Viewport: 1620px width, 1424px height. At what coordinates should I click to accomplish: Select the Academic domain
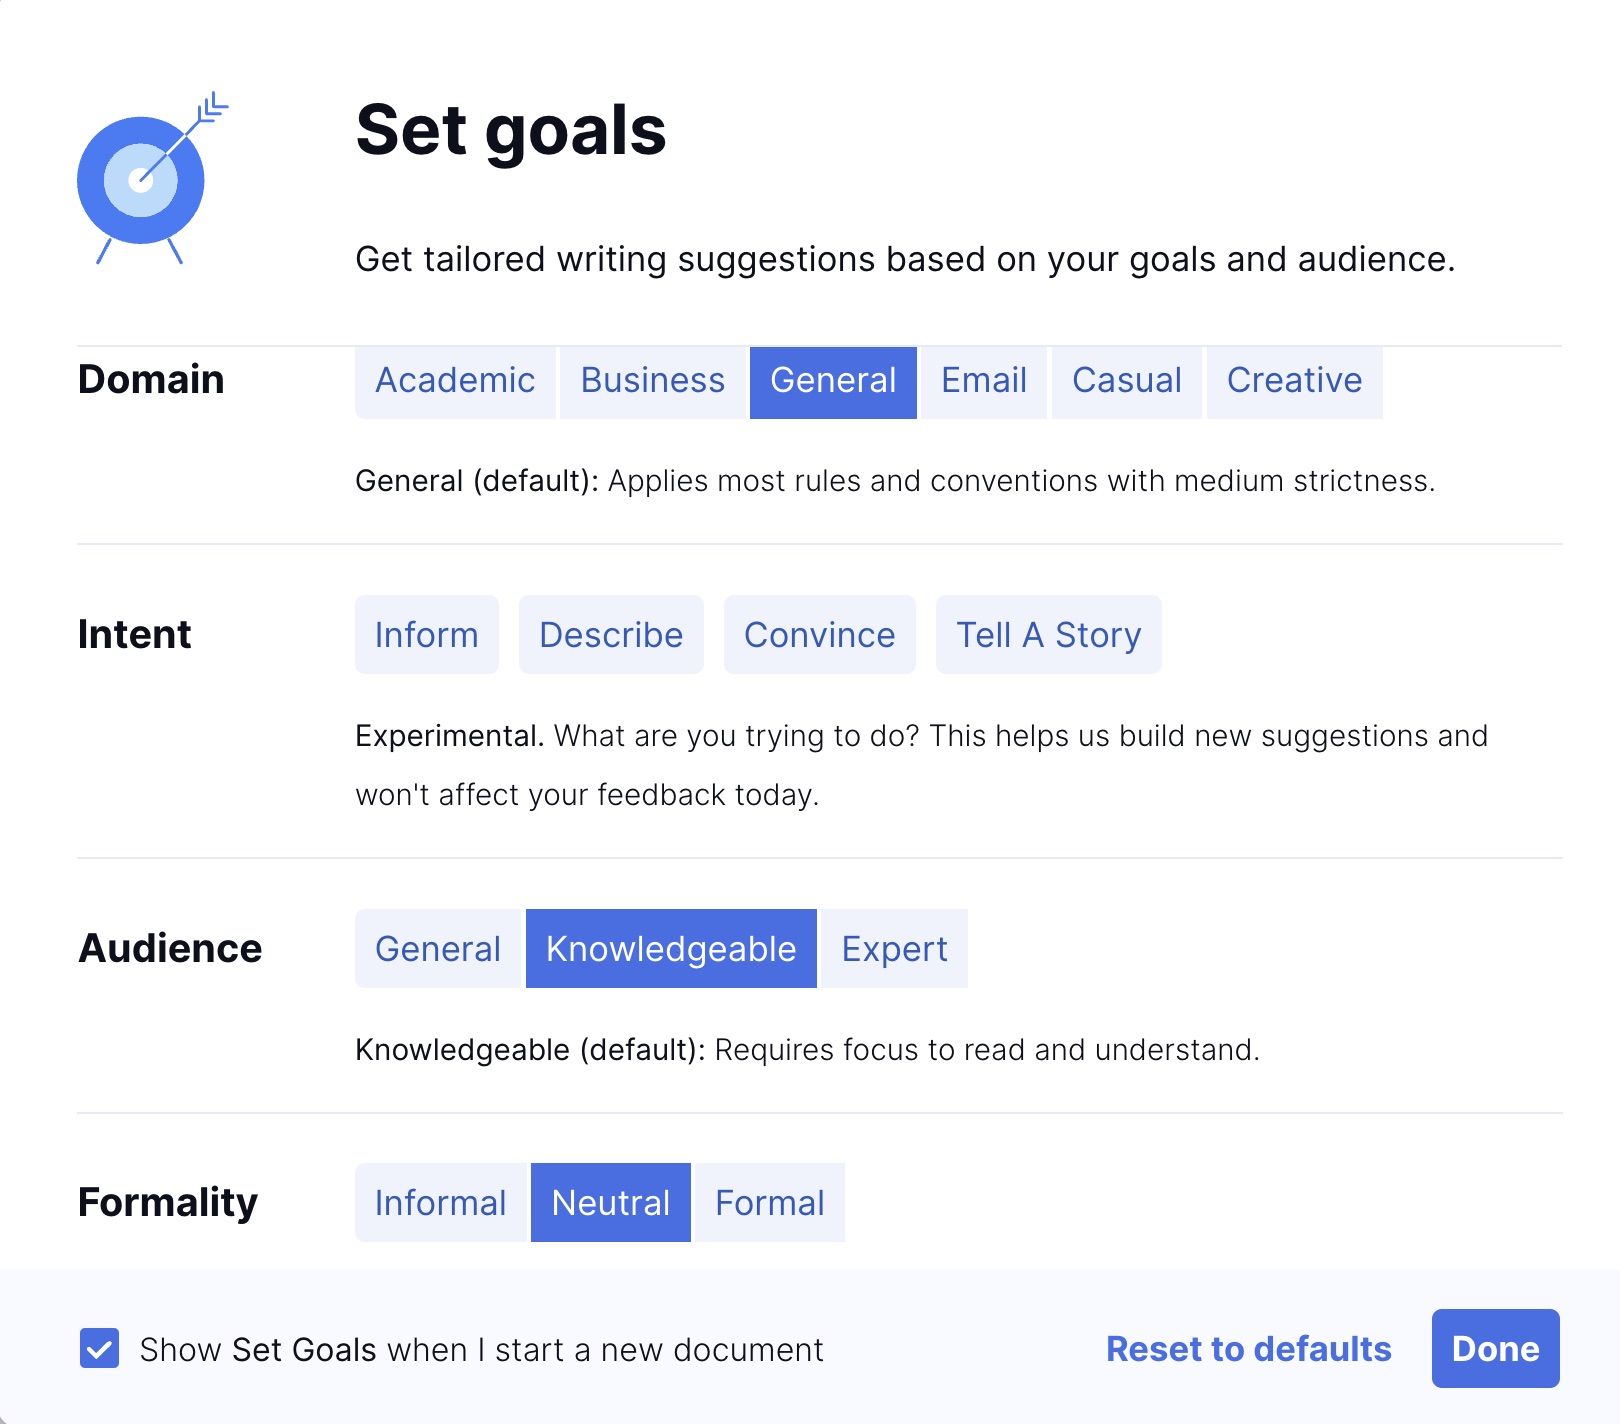coord(455,381)
